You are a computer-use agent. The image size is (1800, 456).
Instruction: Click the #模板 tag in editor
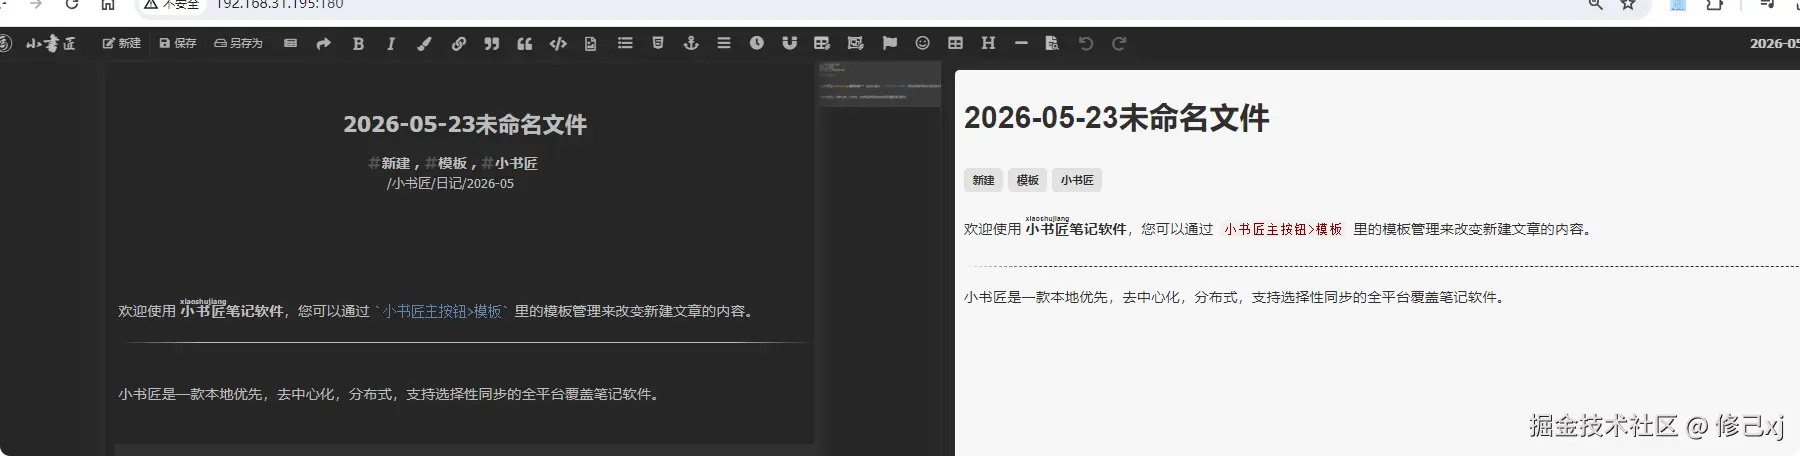(447, 163)
